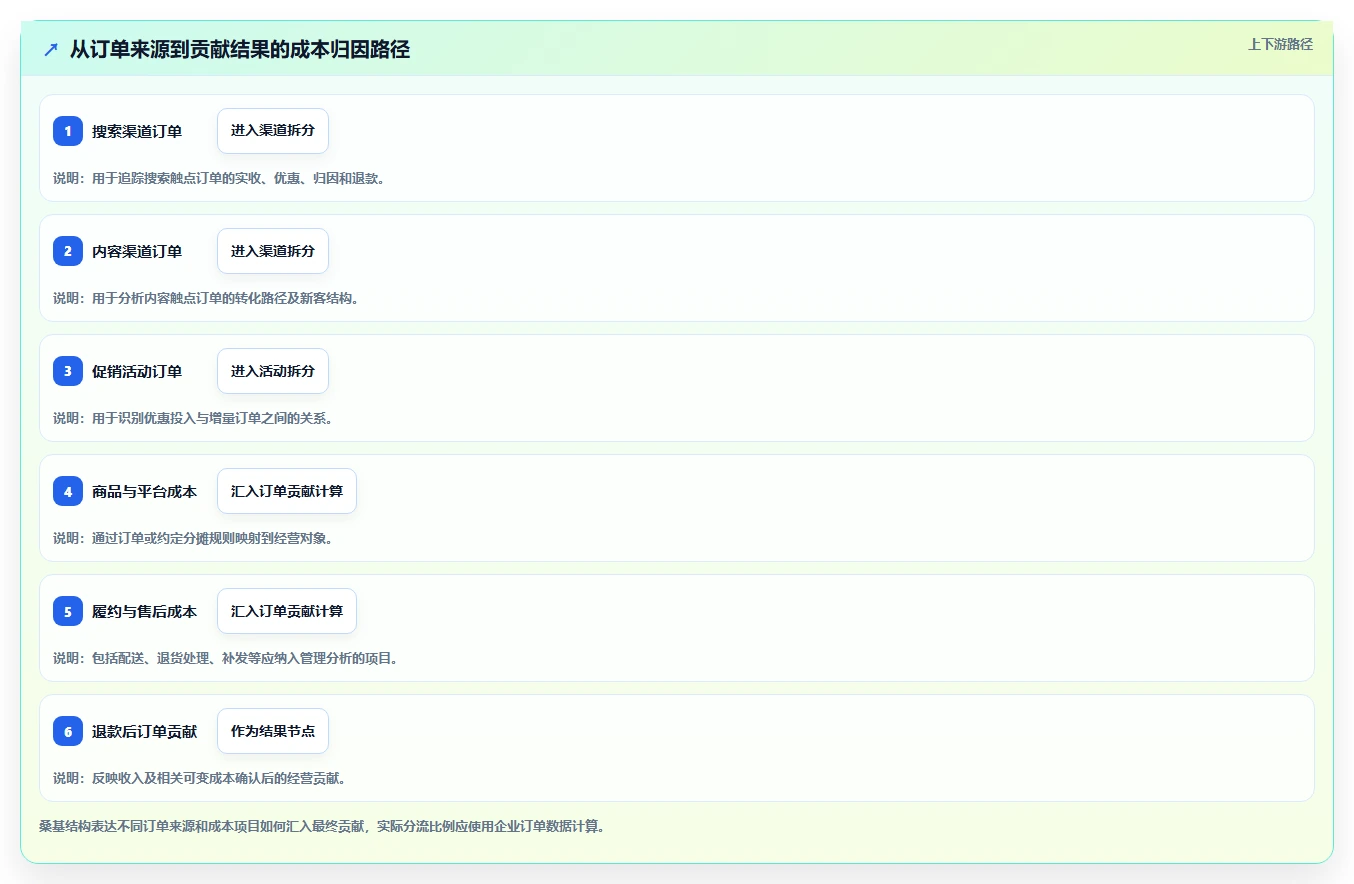Select the 搜索渠道订单 label

pos(137,131)
